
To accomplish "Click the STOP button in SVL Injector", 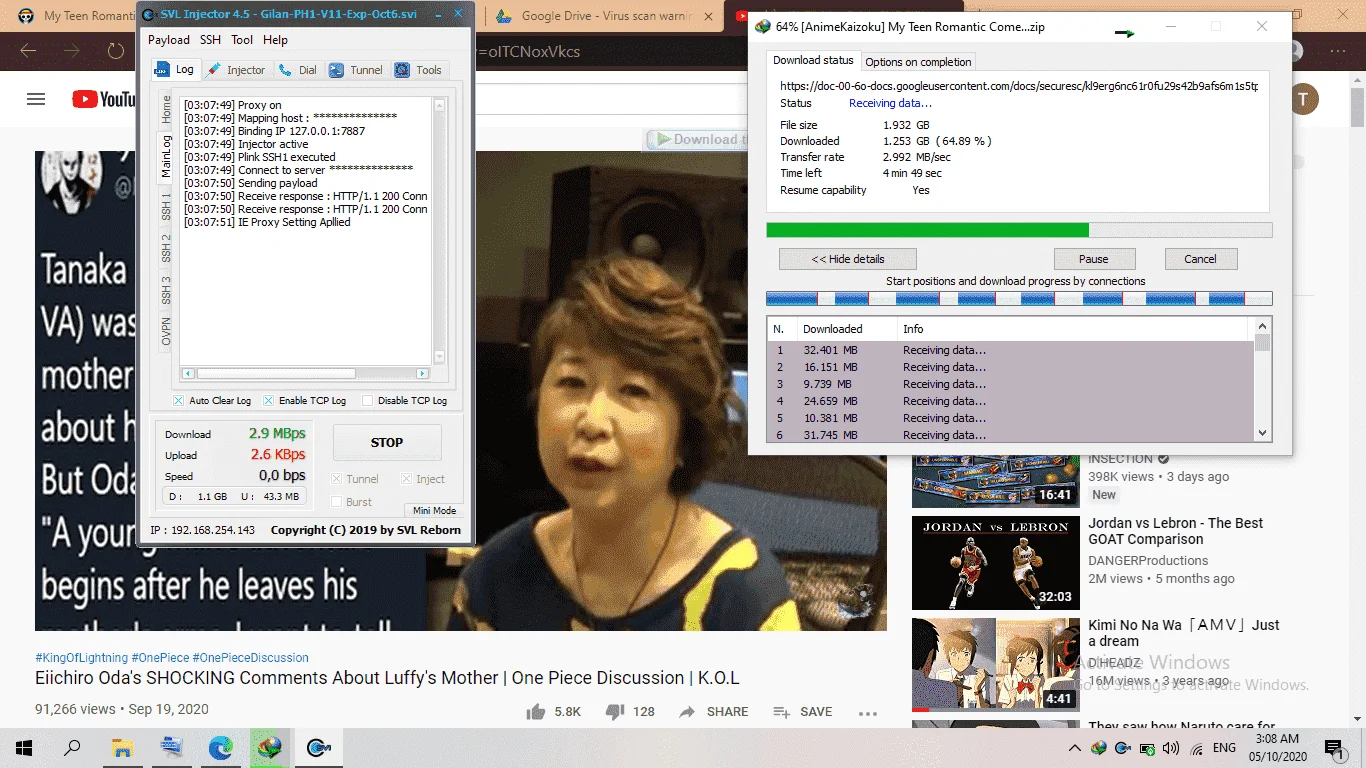I will [x=387, y=442].
